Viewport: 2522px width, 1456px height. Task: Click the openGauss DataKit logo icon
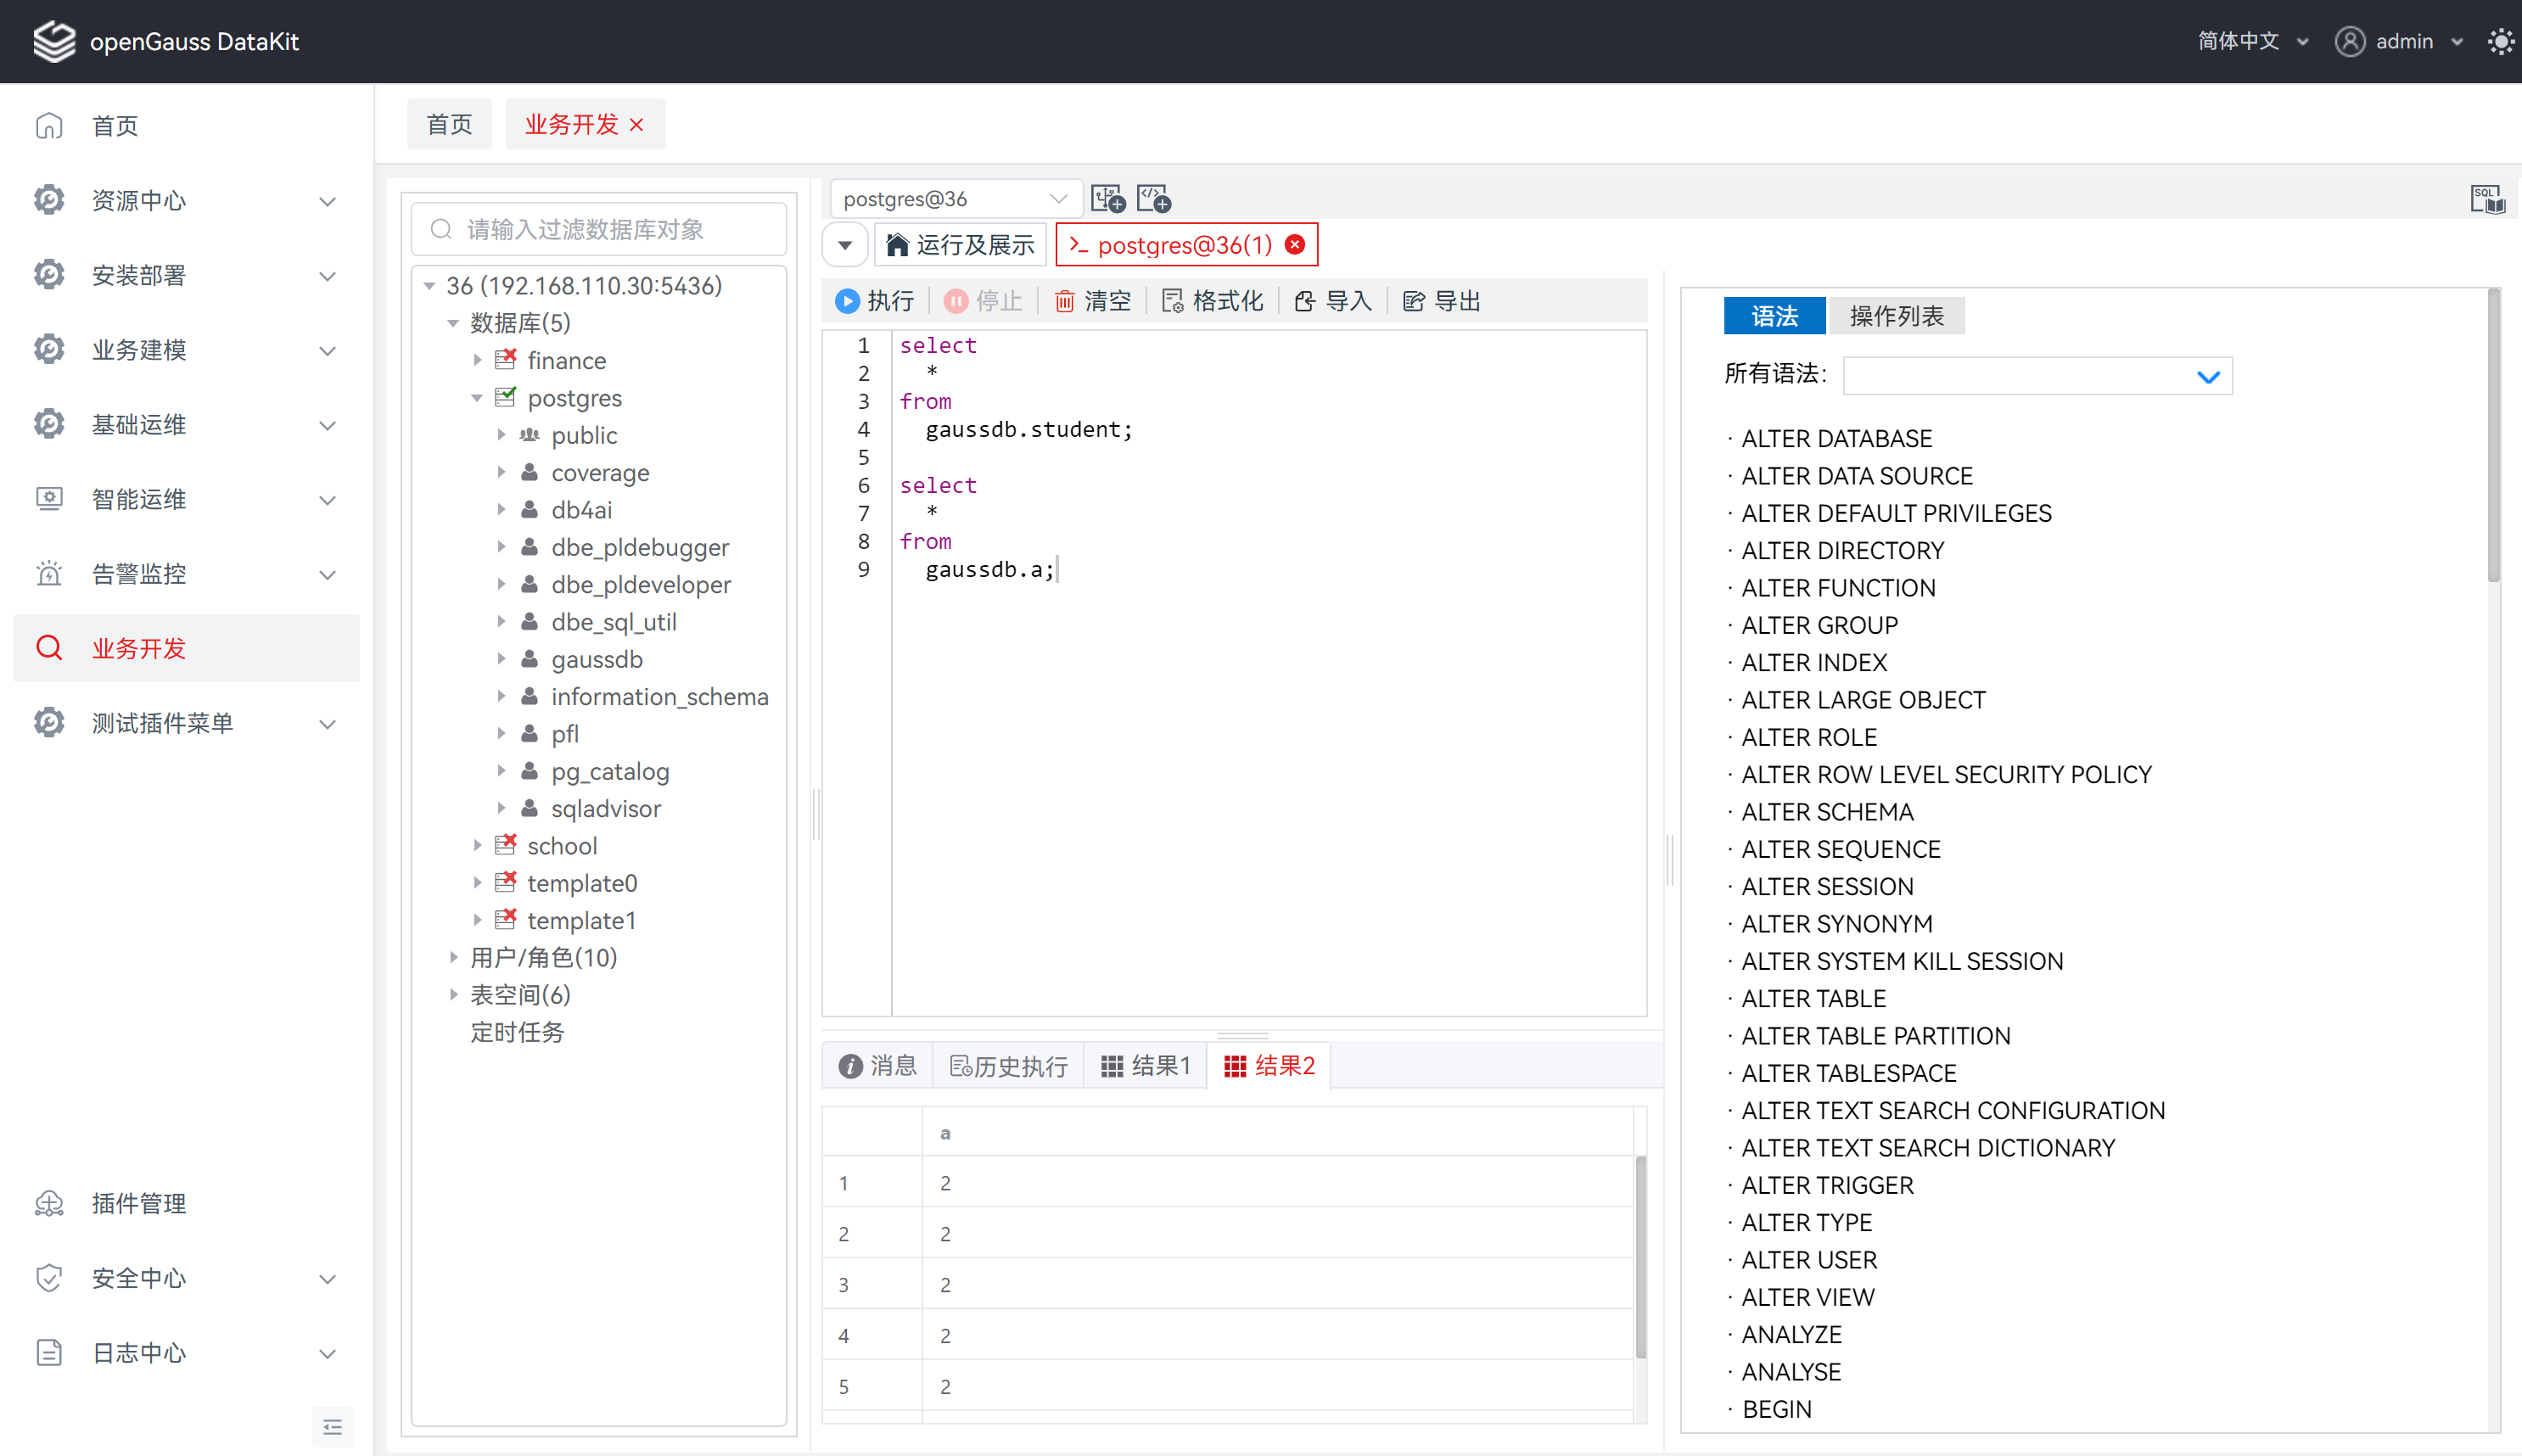point(54,41)
